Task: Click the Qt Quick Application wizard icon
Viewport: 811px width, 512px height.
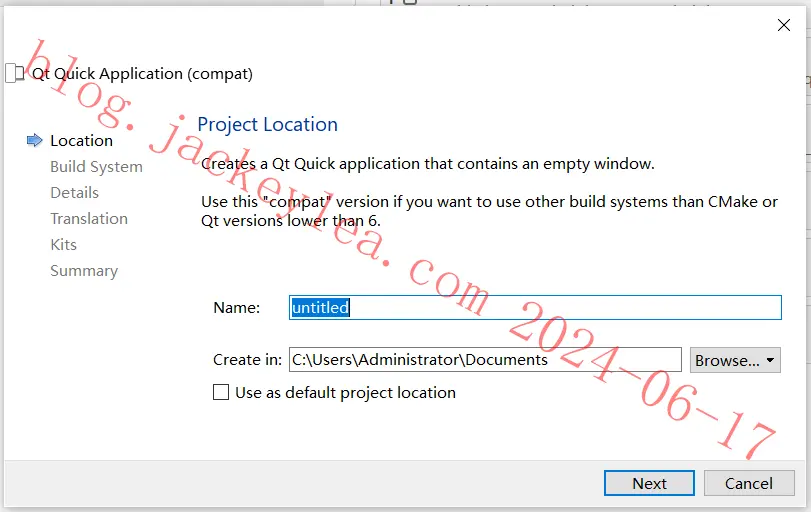Action: 14,73
